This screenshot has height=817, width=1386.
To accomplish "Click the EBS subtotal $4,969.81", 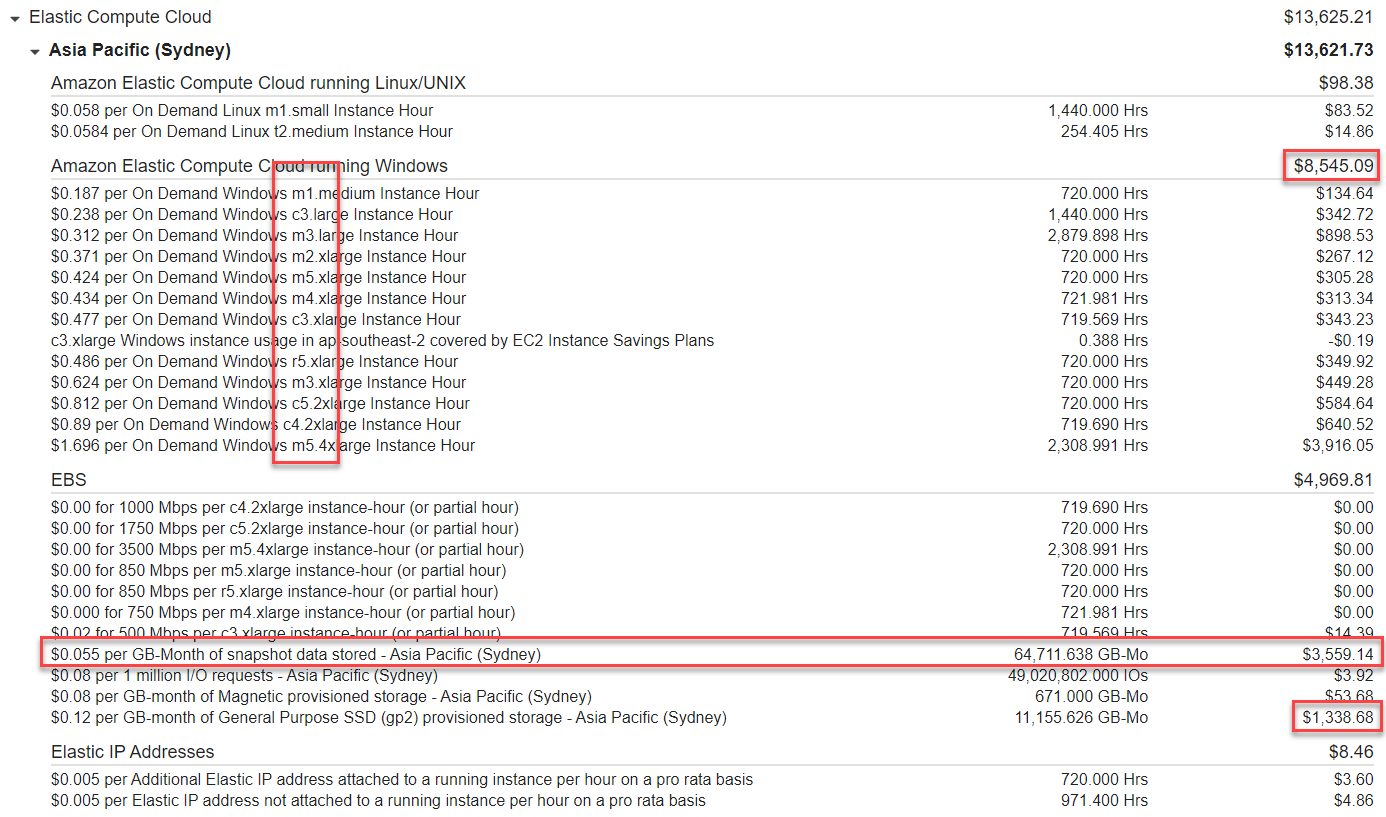I will [x=1333, y=481].
